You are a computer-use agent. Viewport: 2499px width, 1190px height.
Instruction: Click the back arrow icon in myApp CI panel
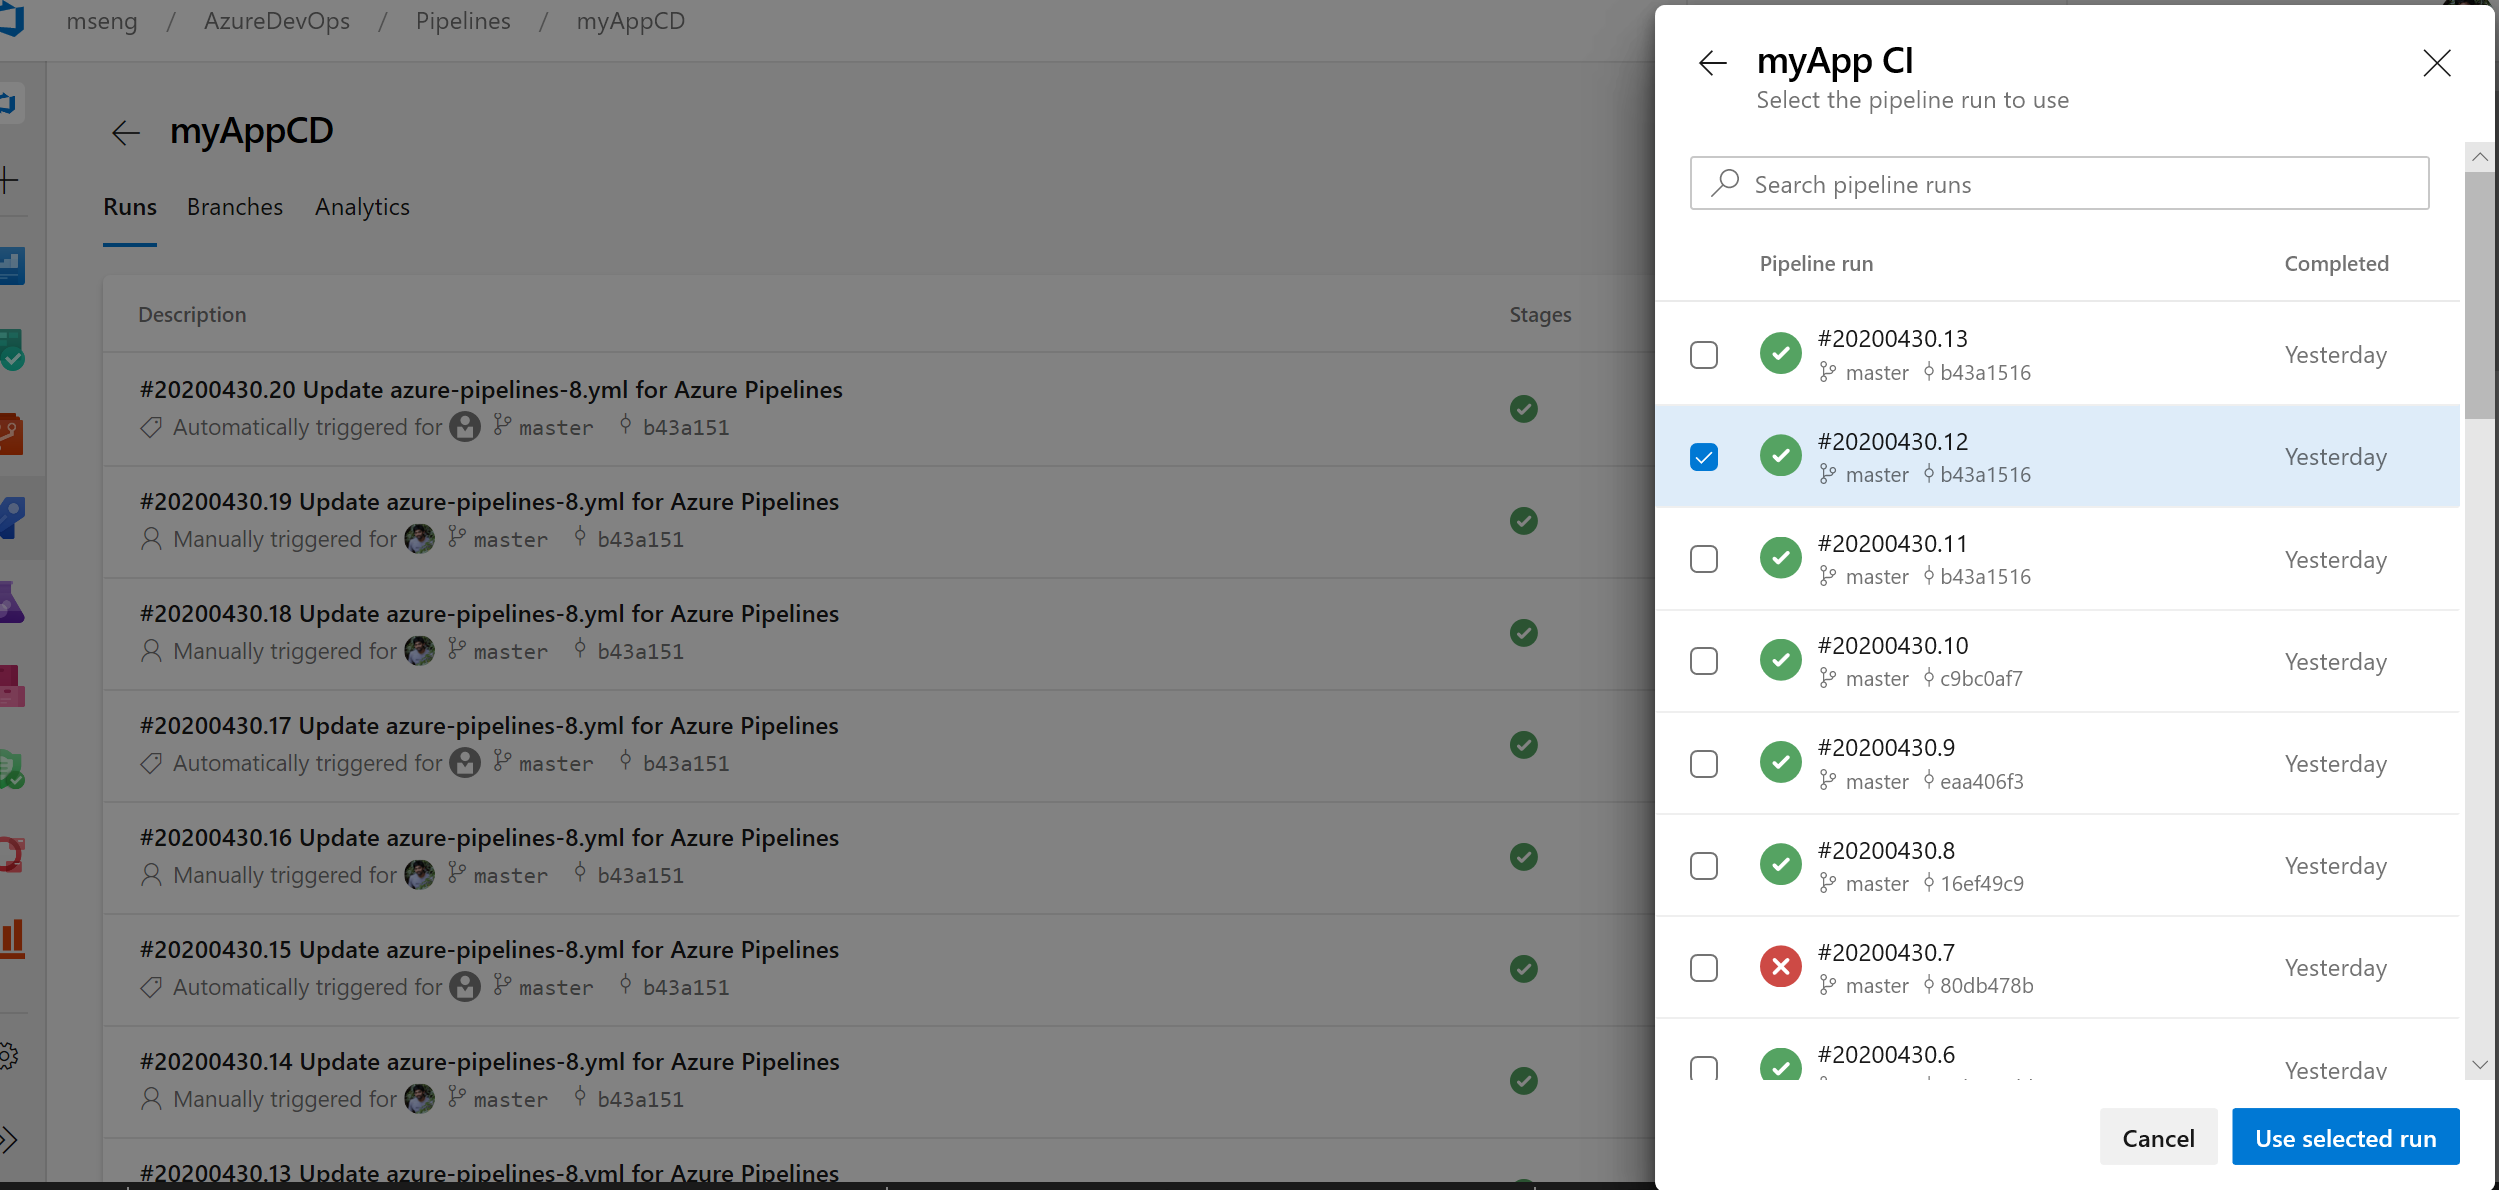[1713, 62]
